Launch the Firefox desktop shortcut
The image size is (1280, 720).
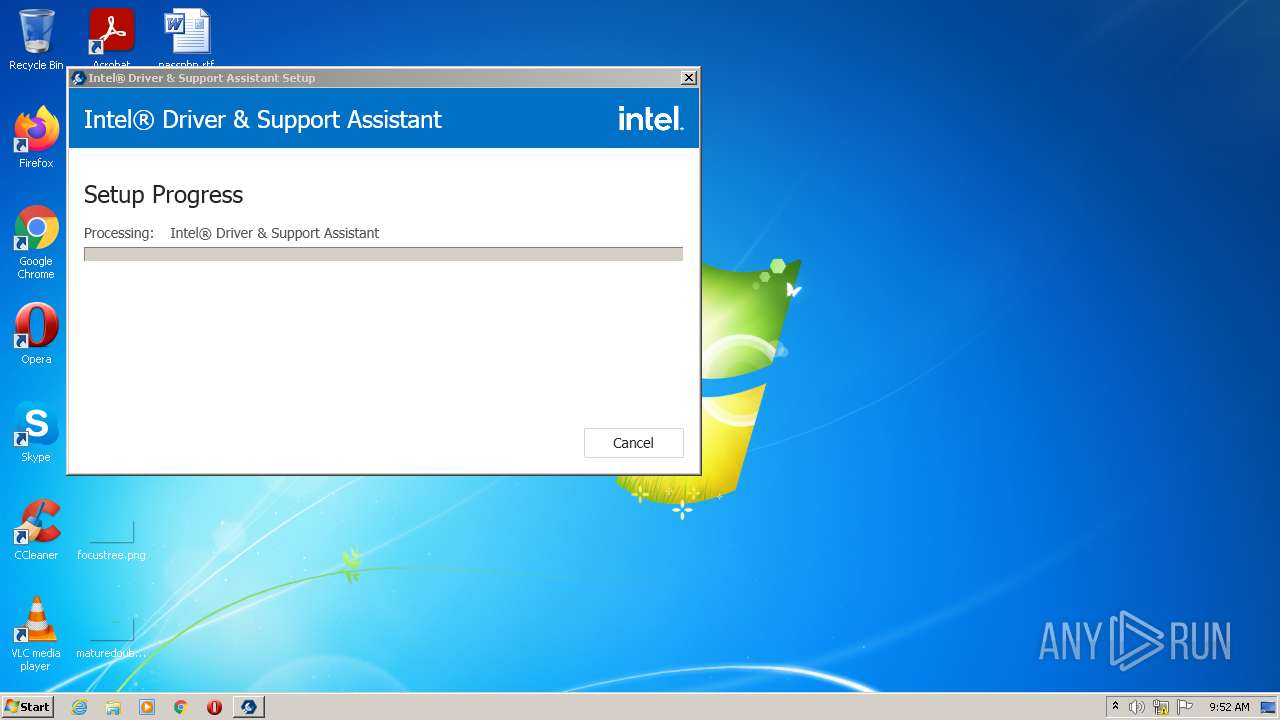pyautogui.click(x=36, y=138)
